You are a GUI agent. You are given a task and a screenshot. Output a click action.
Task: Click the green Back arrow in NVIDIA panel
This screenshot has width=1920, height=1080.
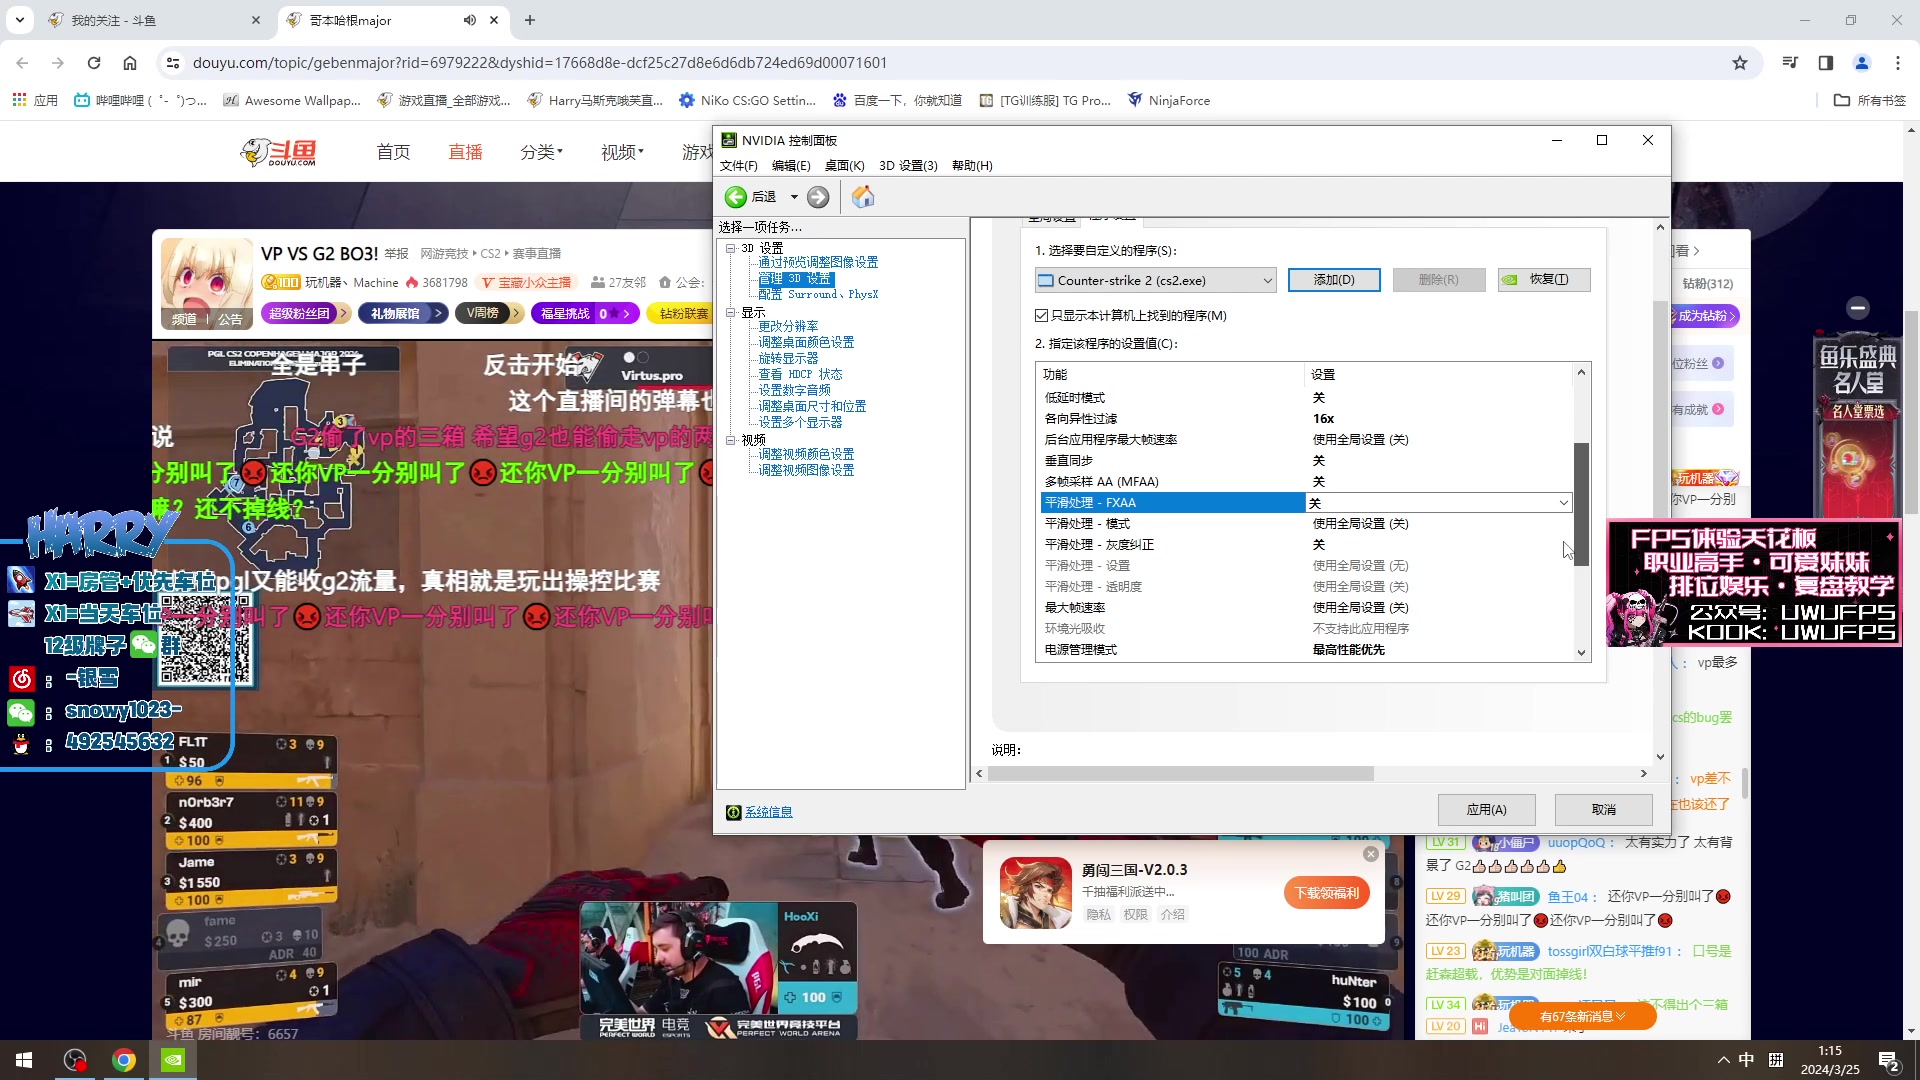(735, 197)
